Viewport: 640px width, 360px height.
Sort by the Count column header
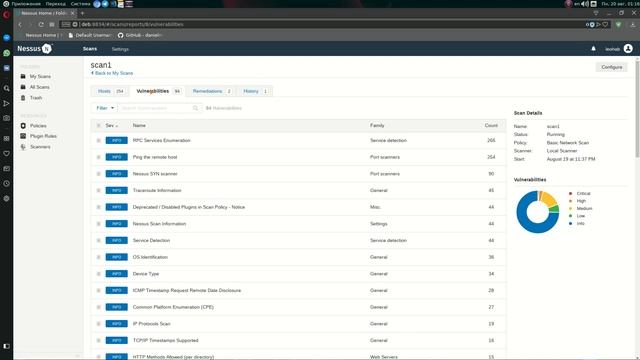tap(491, 126)
